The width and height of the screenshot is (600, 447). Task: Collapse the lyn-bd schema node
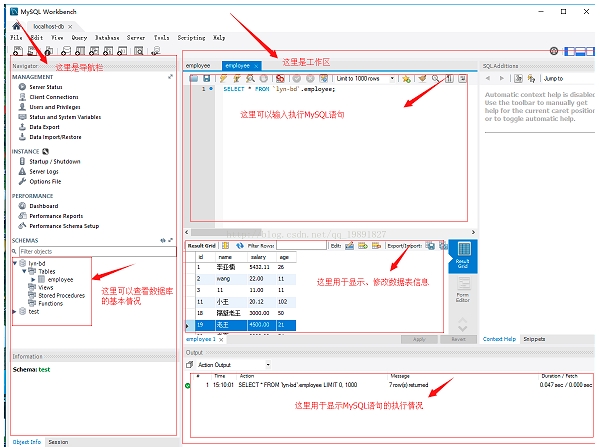click(15, 263)
